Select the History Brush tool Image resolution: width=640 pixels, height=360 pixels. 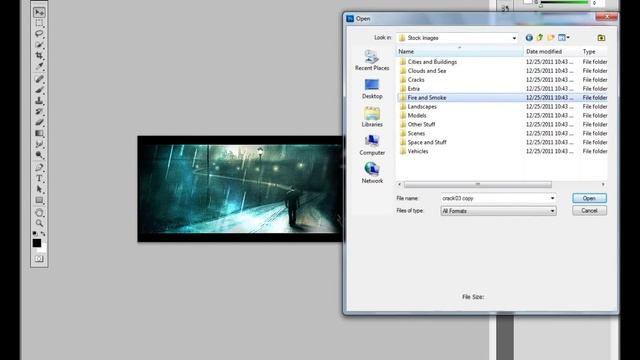point(39,111)
